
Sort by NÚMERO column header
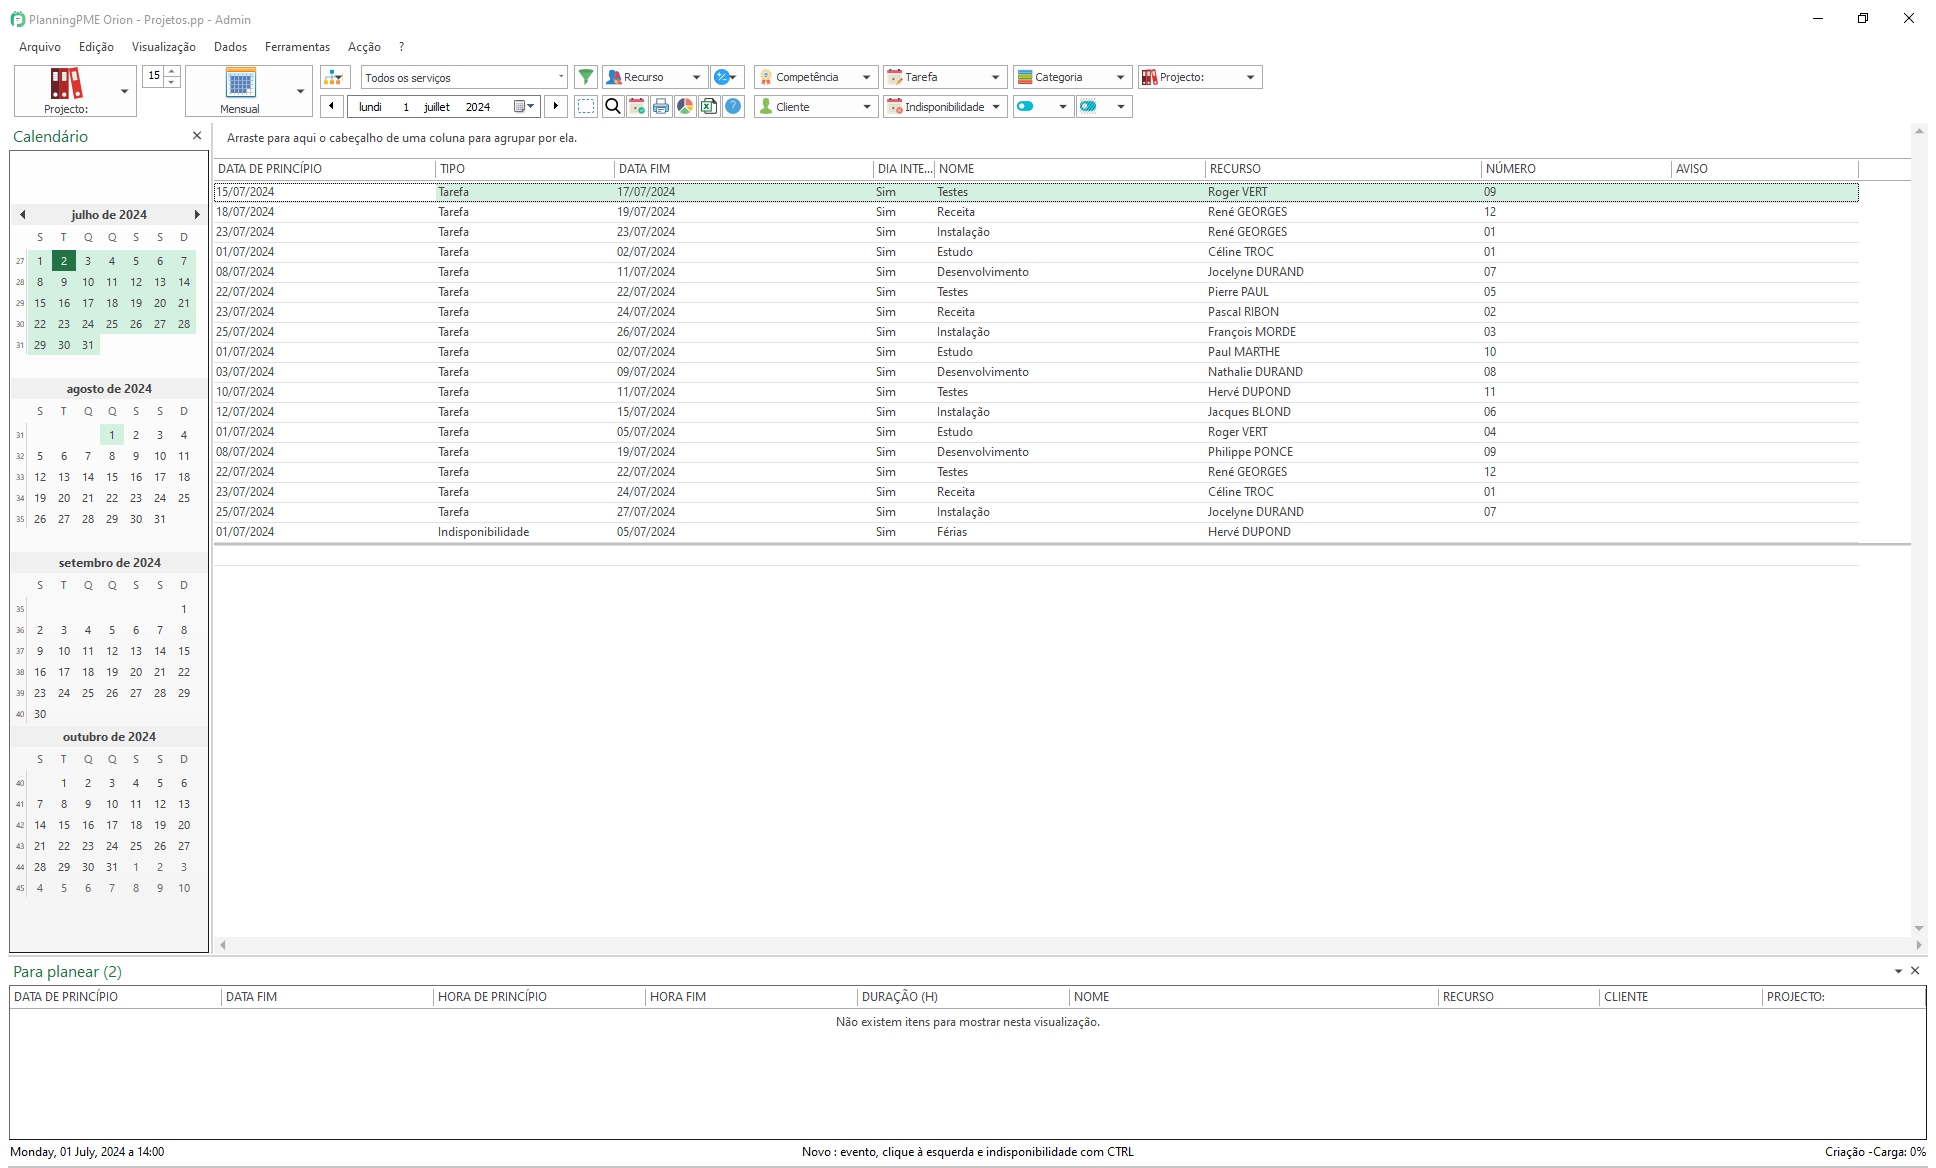click(x=1576, y=169)
